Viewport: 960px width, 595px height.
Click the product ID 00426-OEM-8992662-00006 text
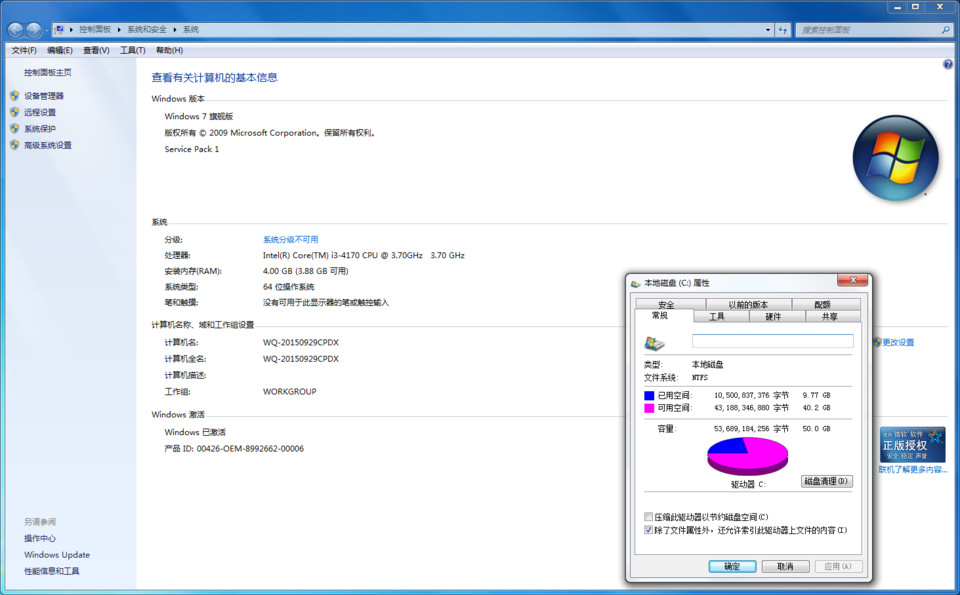pos(250,448)
